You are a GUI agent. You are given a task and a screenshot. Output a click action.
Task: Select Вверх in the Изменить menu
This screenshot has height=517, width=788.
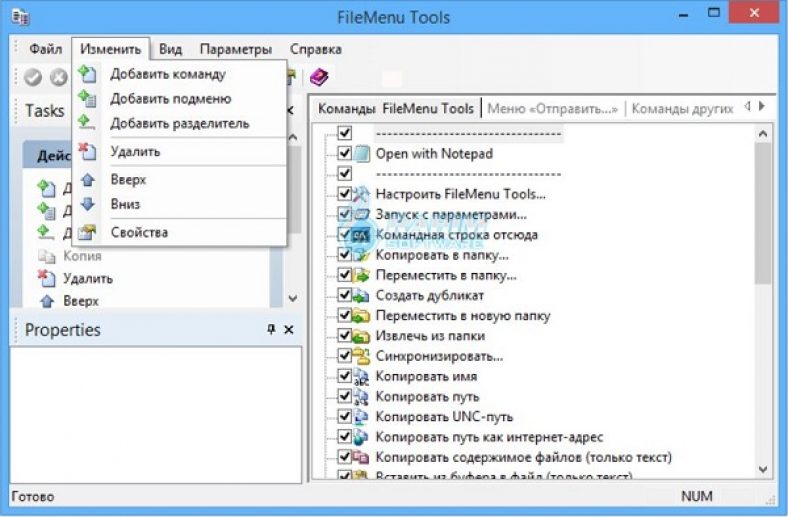(x=180, y=179)
